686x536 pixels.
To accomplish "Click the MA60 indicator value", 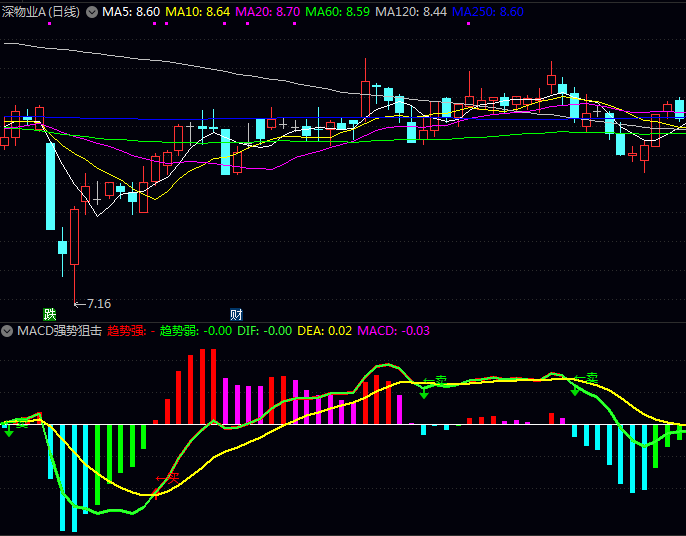I will 337,12.
